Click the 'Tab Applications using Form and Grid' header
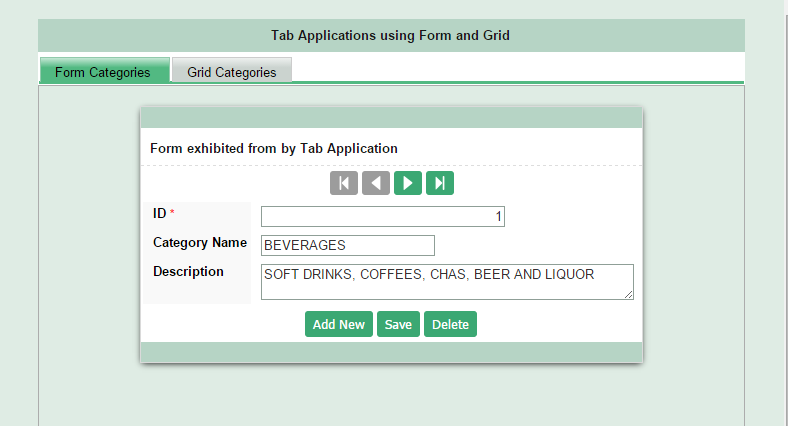Screen dimensions: 788x426 pos(390,35)
